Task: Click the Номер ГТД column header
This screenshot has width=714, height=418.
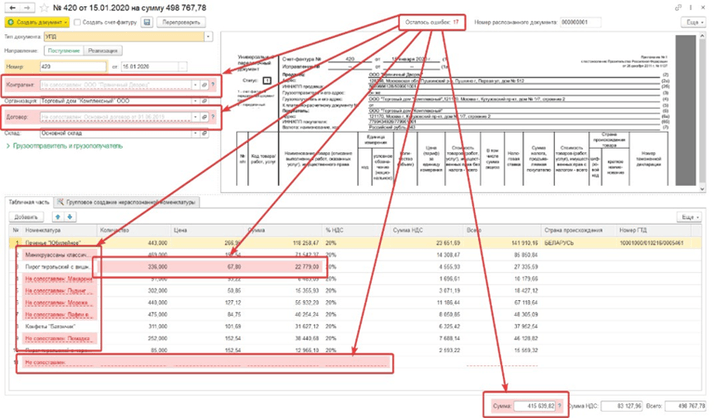Action: coord(653,230)
